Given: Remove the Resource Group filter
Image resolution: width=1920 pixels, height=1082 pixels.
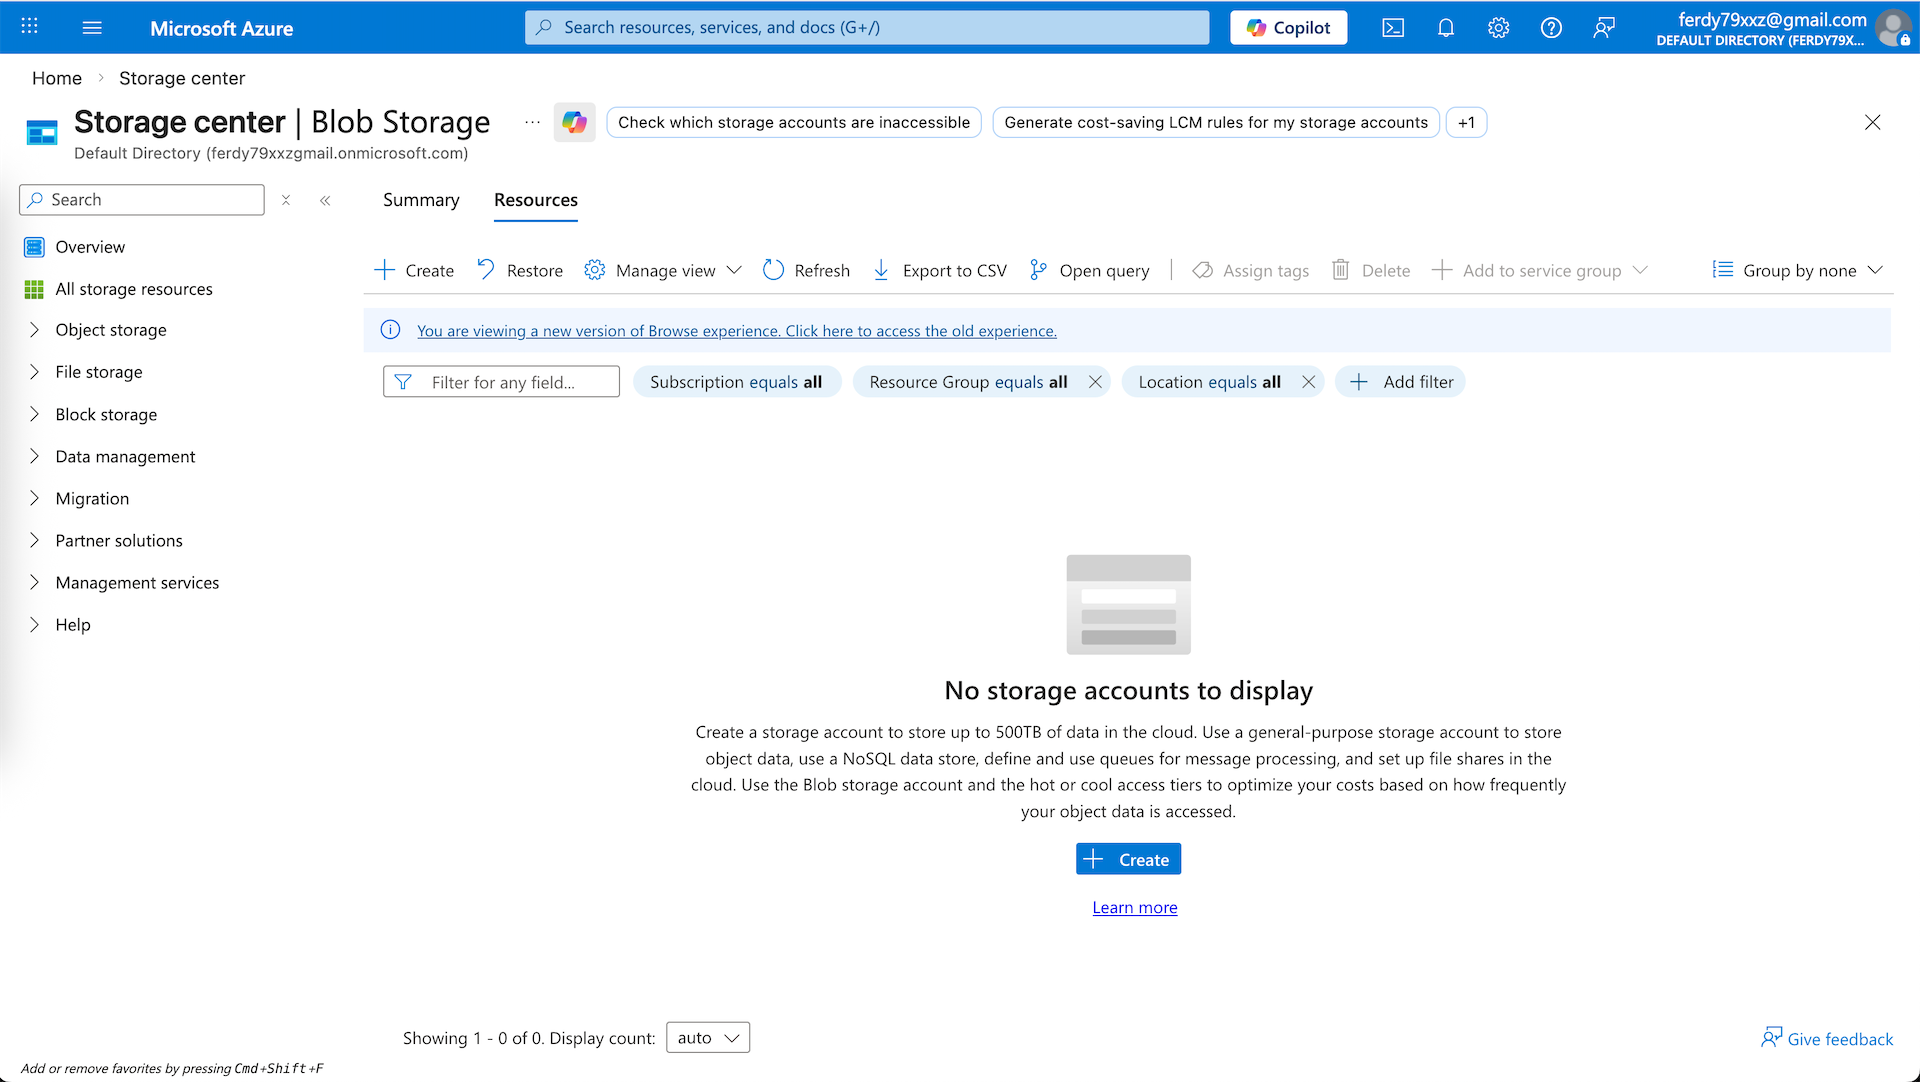Looking at the screenshot, I should click(x=1095, y=382).
